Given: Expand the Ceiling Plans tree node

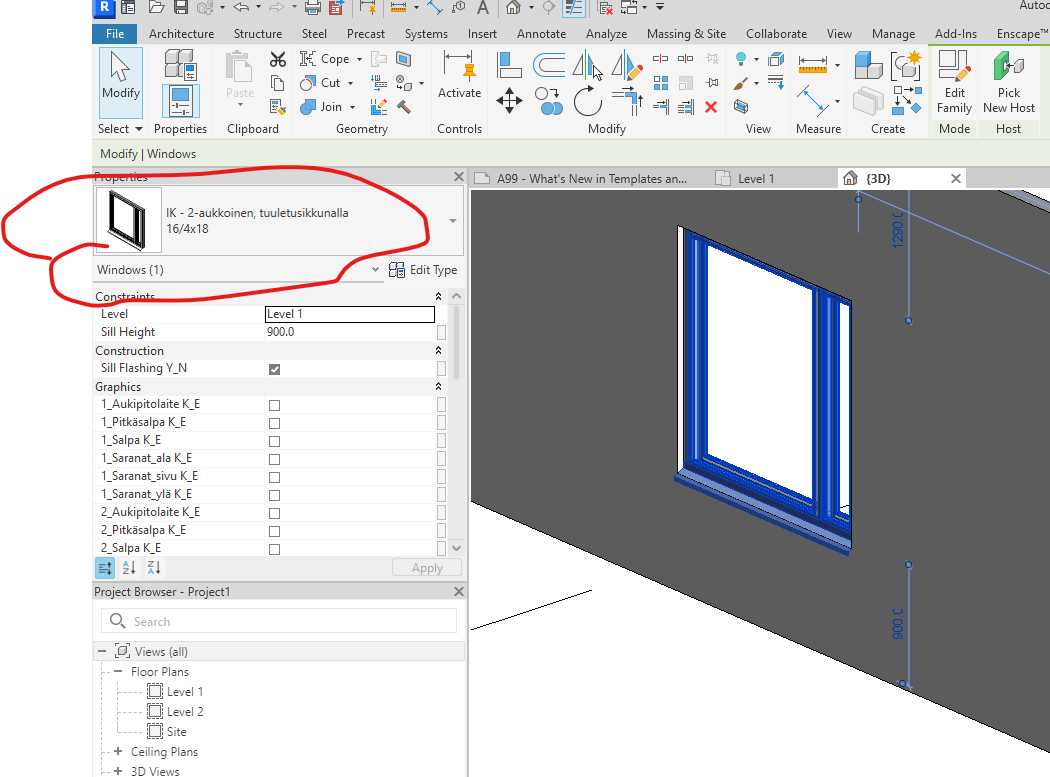Looking at the screenshot, I should click(120, 751).
